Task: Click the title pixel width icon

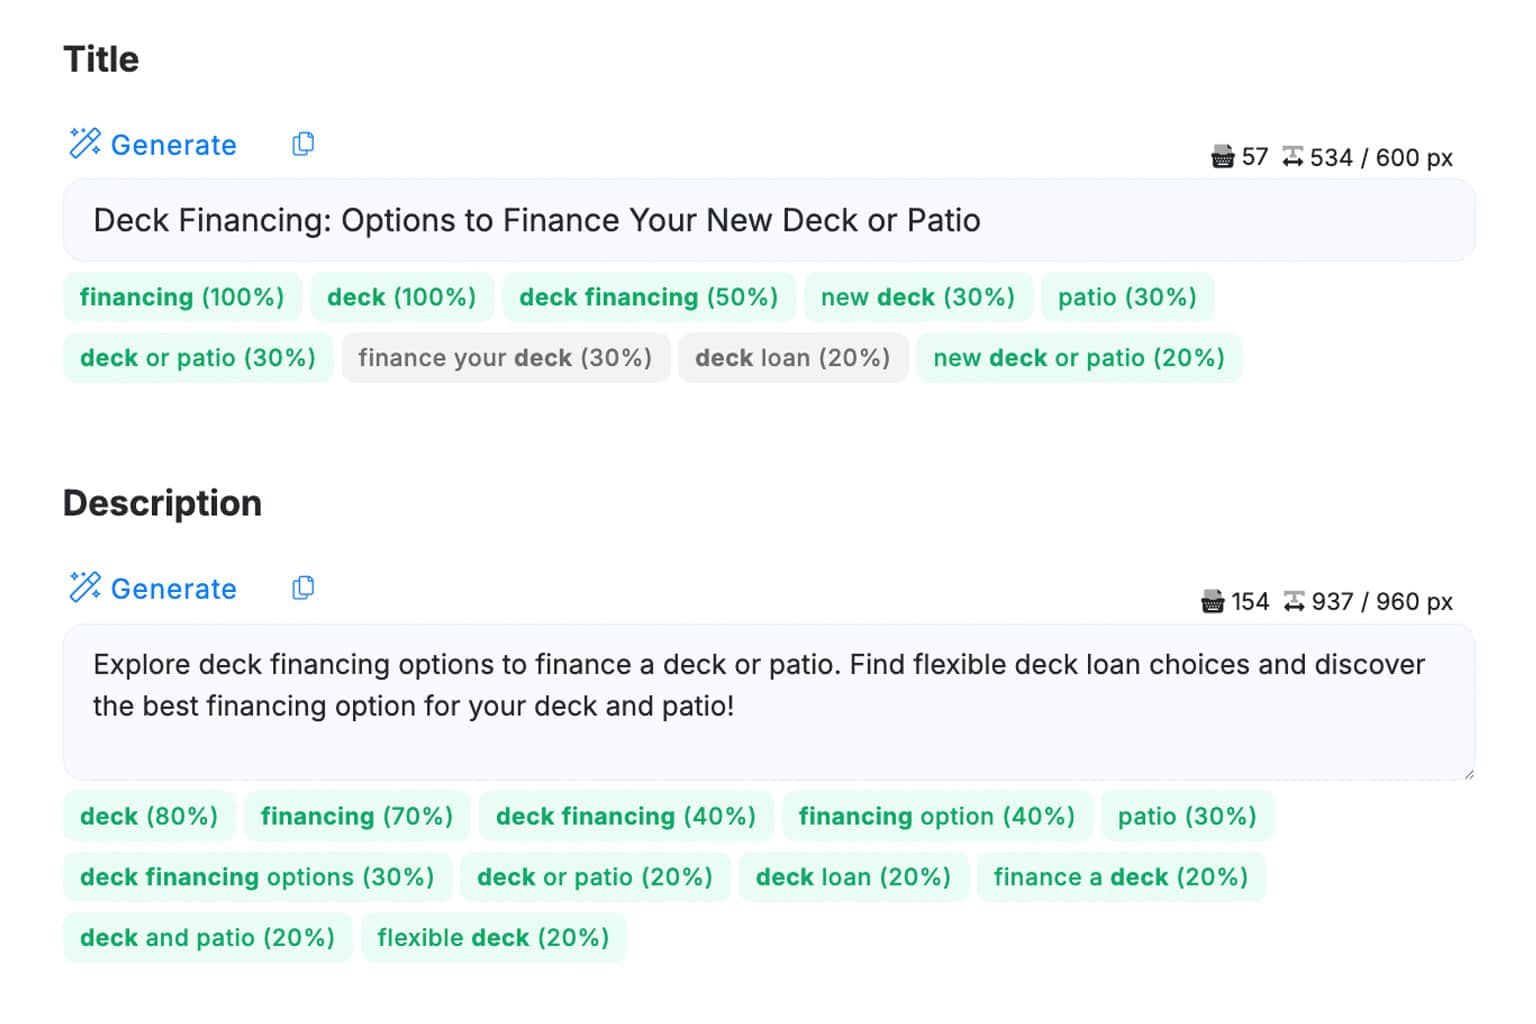Action: pos(1293,157)
